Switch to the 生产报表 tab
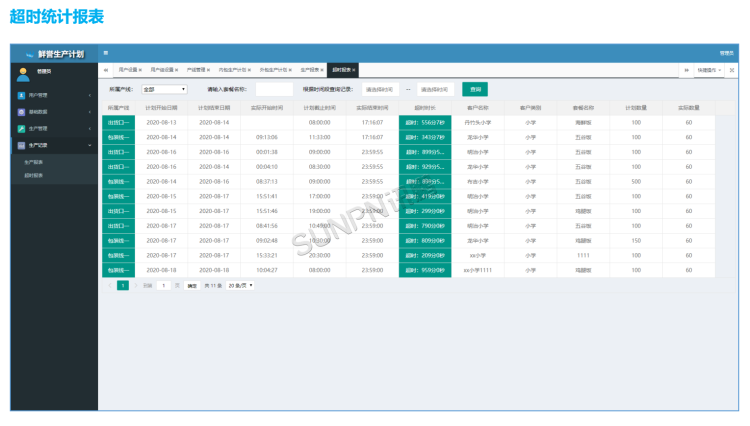The height and width of the screenshot is (426, 750). (310, 70)
